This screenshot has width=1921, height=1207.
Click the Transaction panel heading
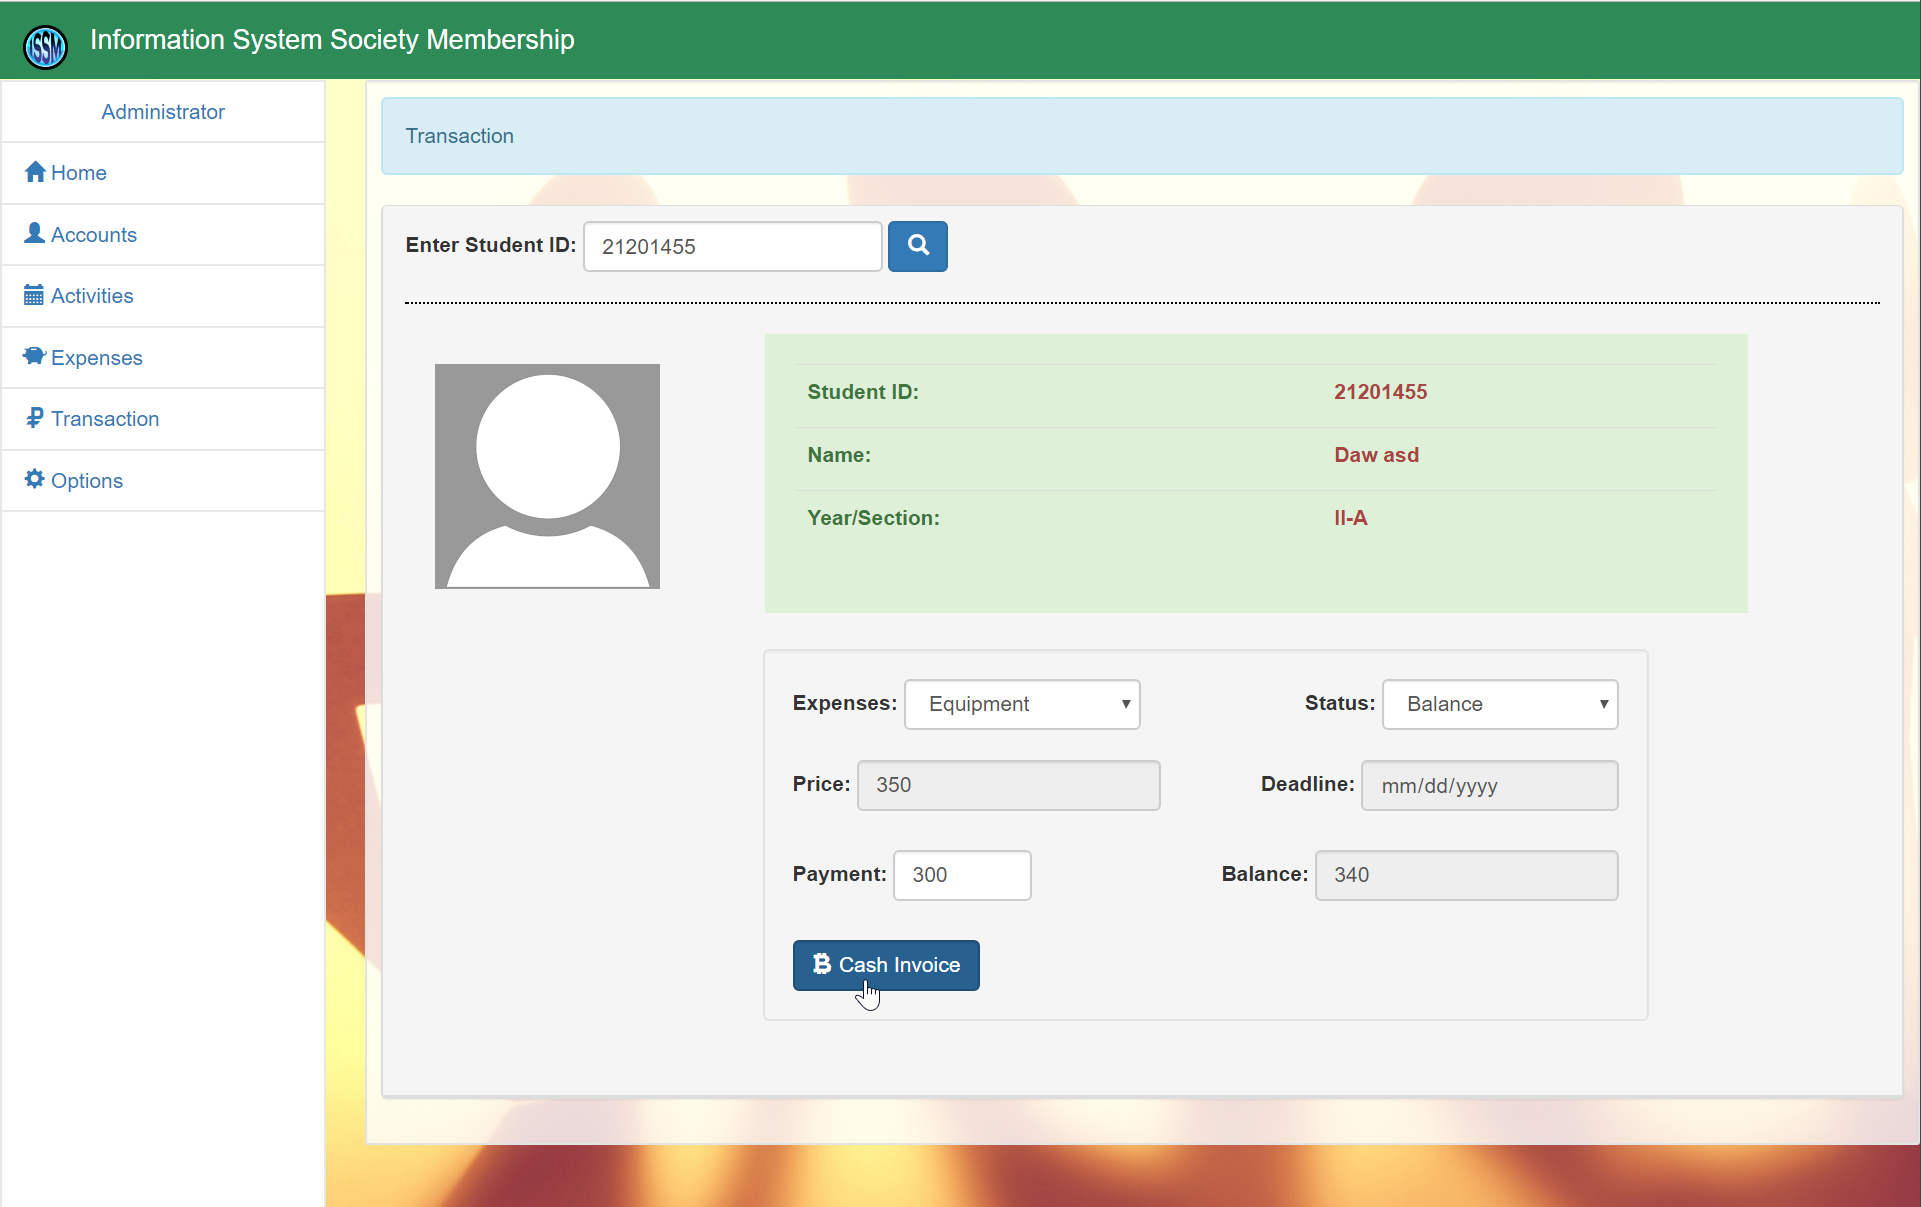[x=459, y=136]
